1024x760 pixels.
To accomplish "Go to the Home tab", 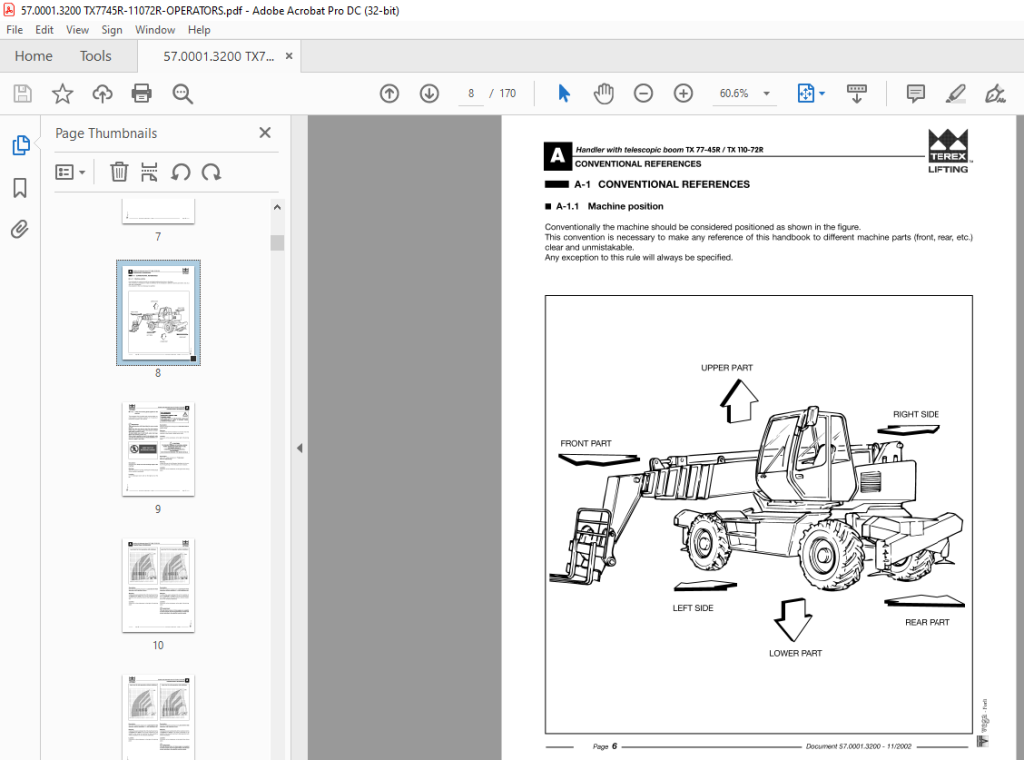I will [x=33, y=56].
